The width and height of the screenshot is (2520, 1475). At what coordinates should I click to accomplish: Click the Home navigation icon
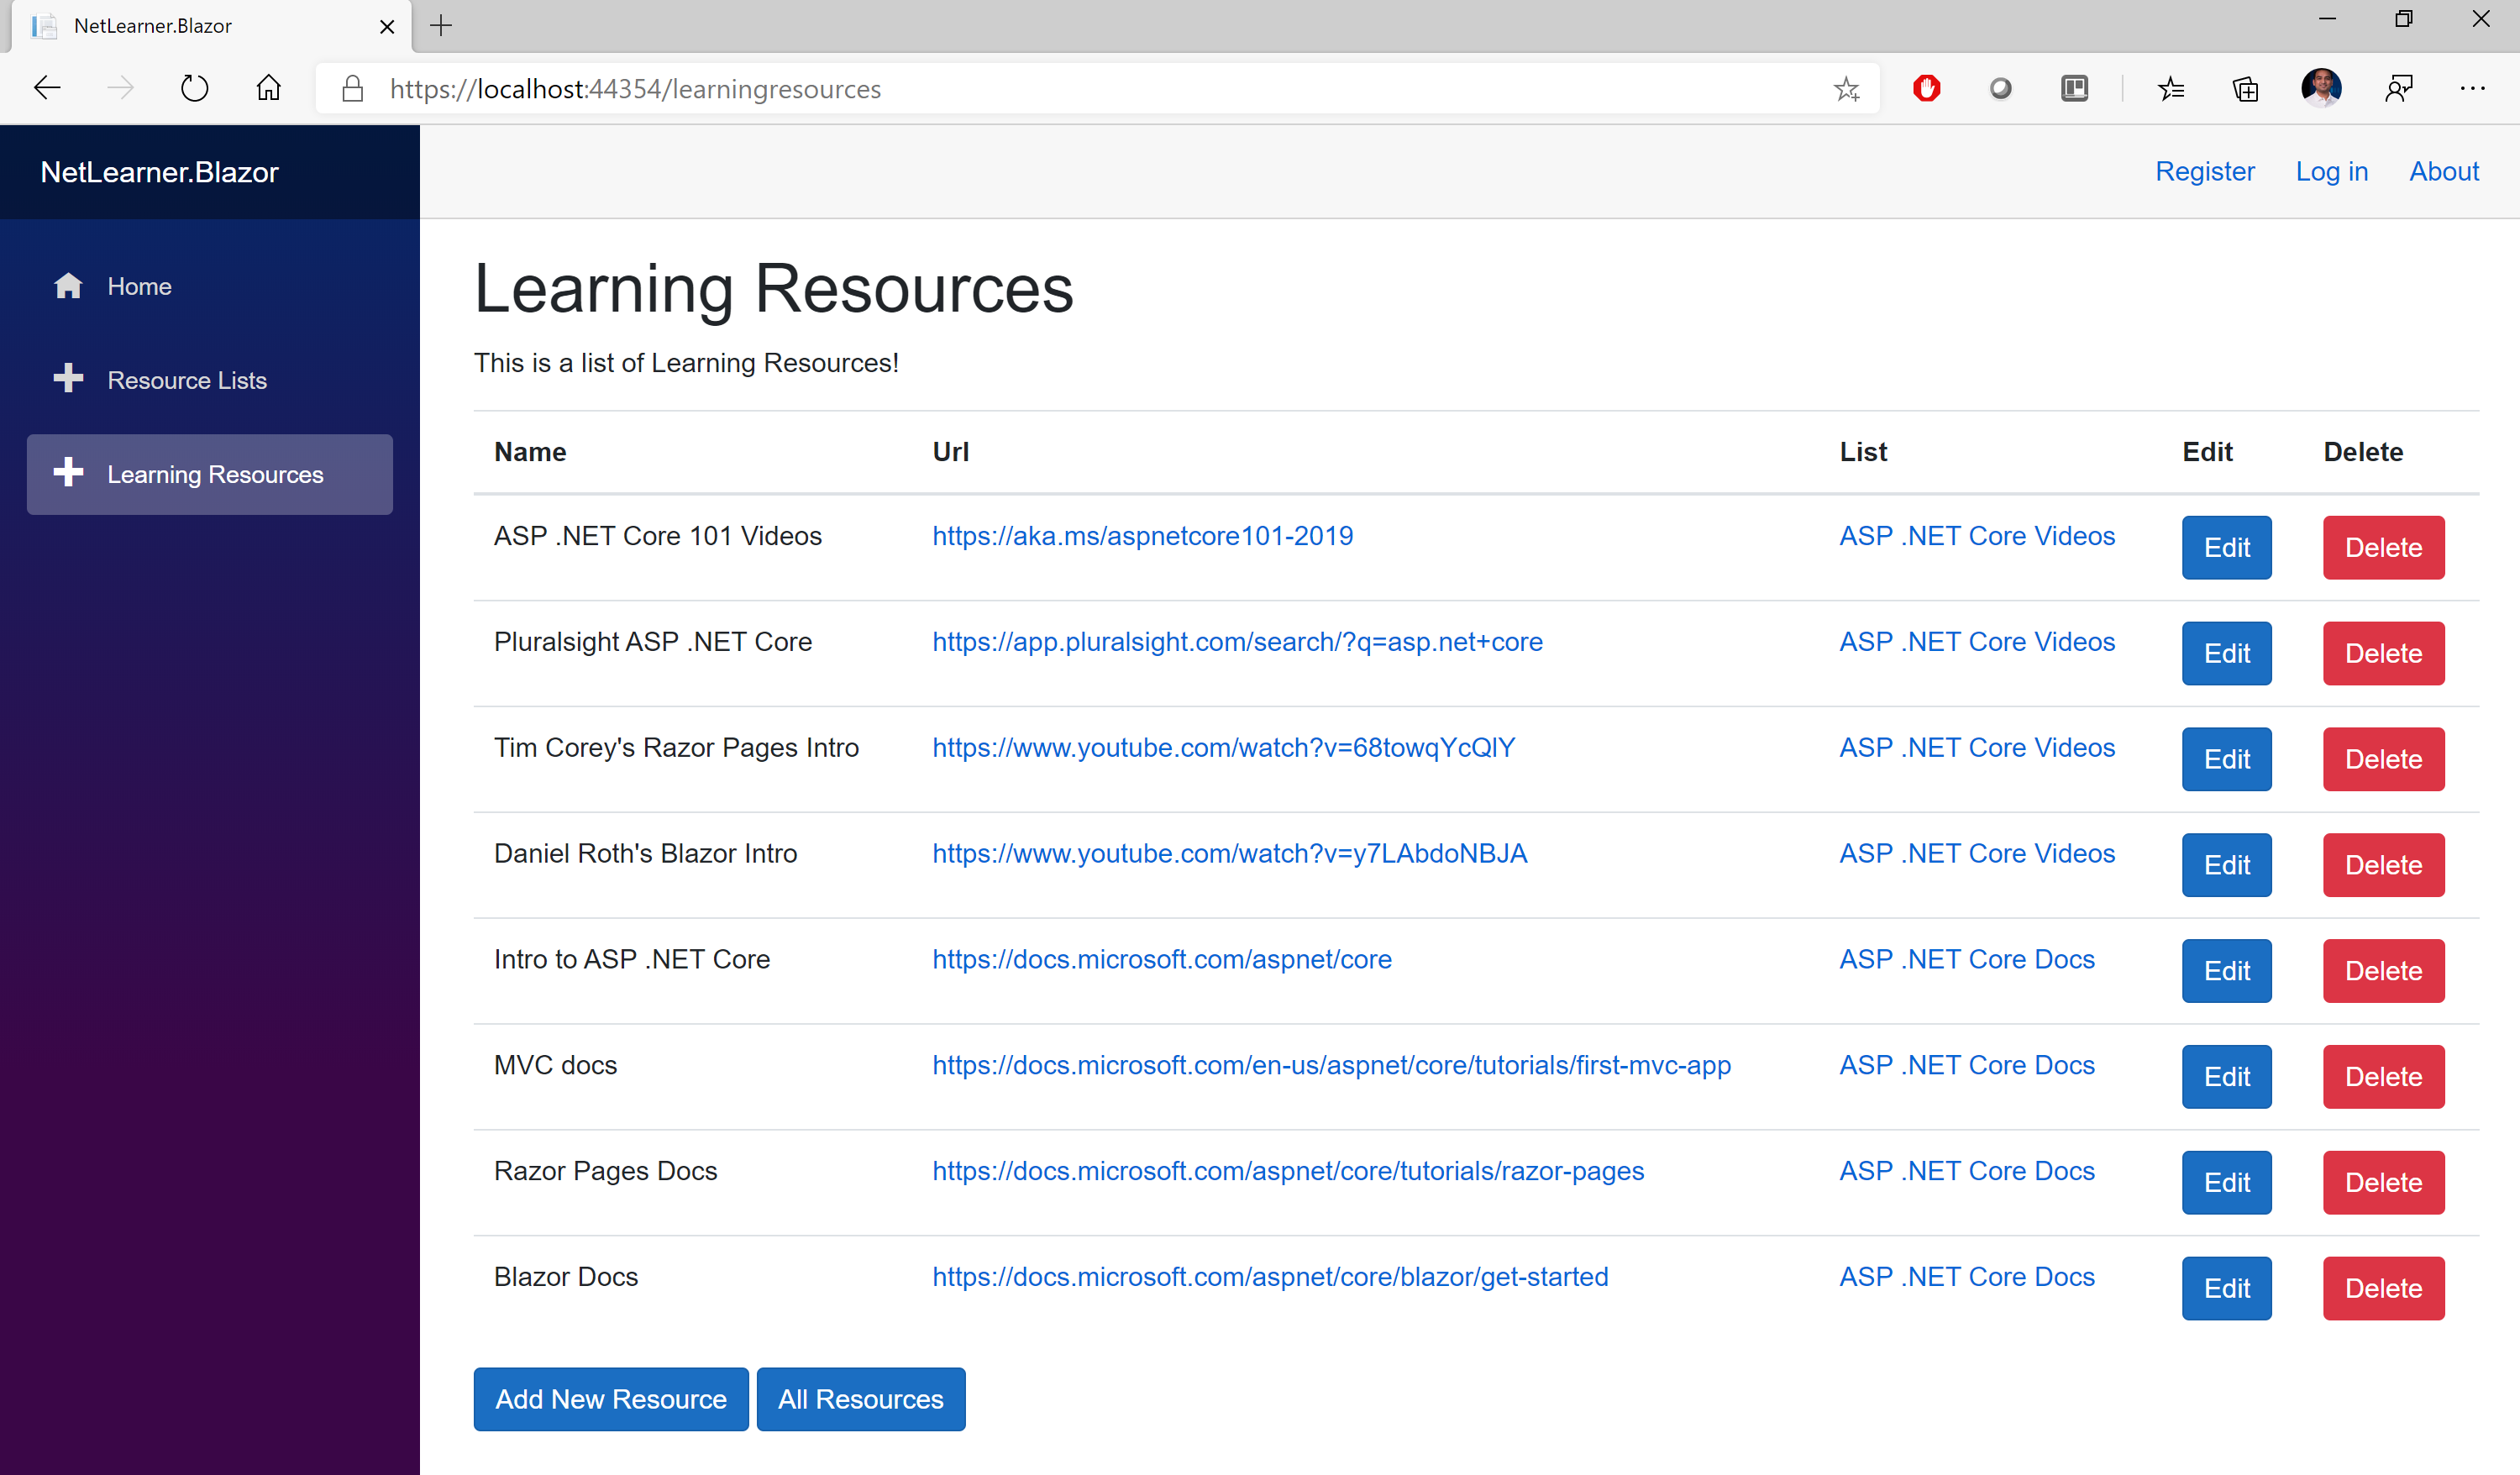click(x=66, y=286)
